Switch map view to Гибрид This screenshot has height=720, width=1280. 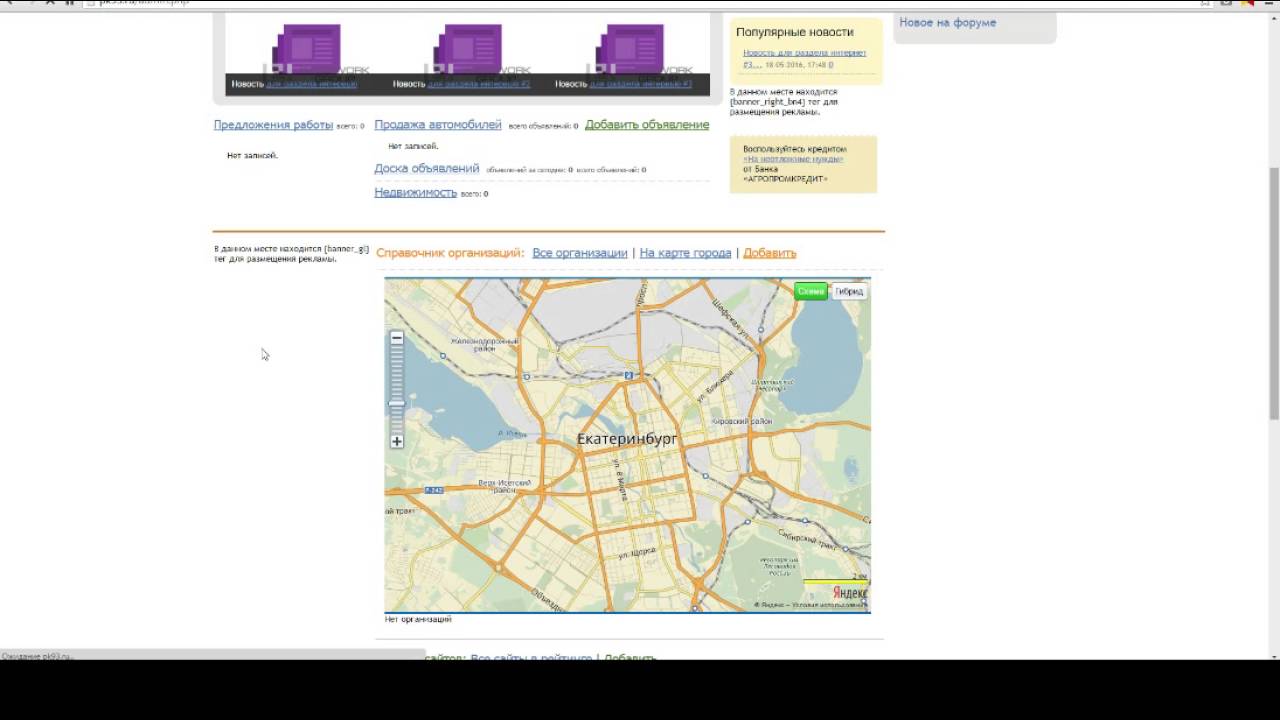849,292
